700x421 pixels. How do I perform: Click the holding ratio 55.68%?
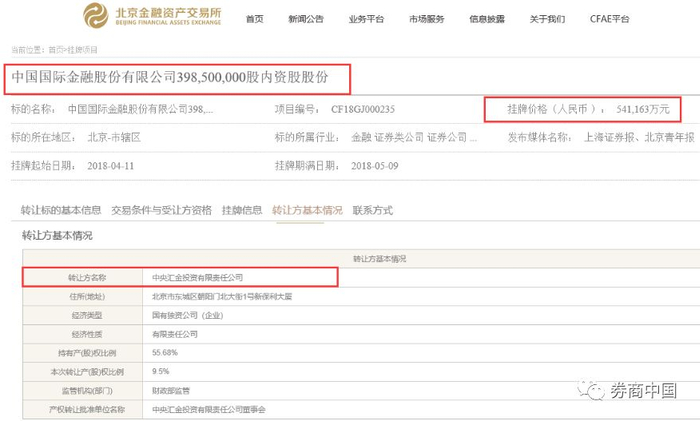[x=165, y=353]
